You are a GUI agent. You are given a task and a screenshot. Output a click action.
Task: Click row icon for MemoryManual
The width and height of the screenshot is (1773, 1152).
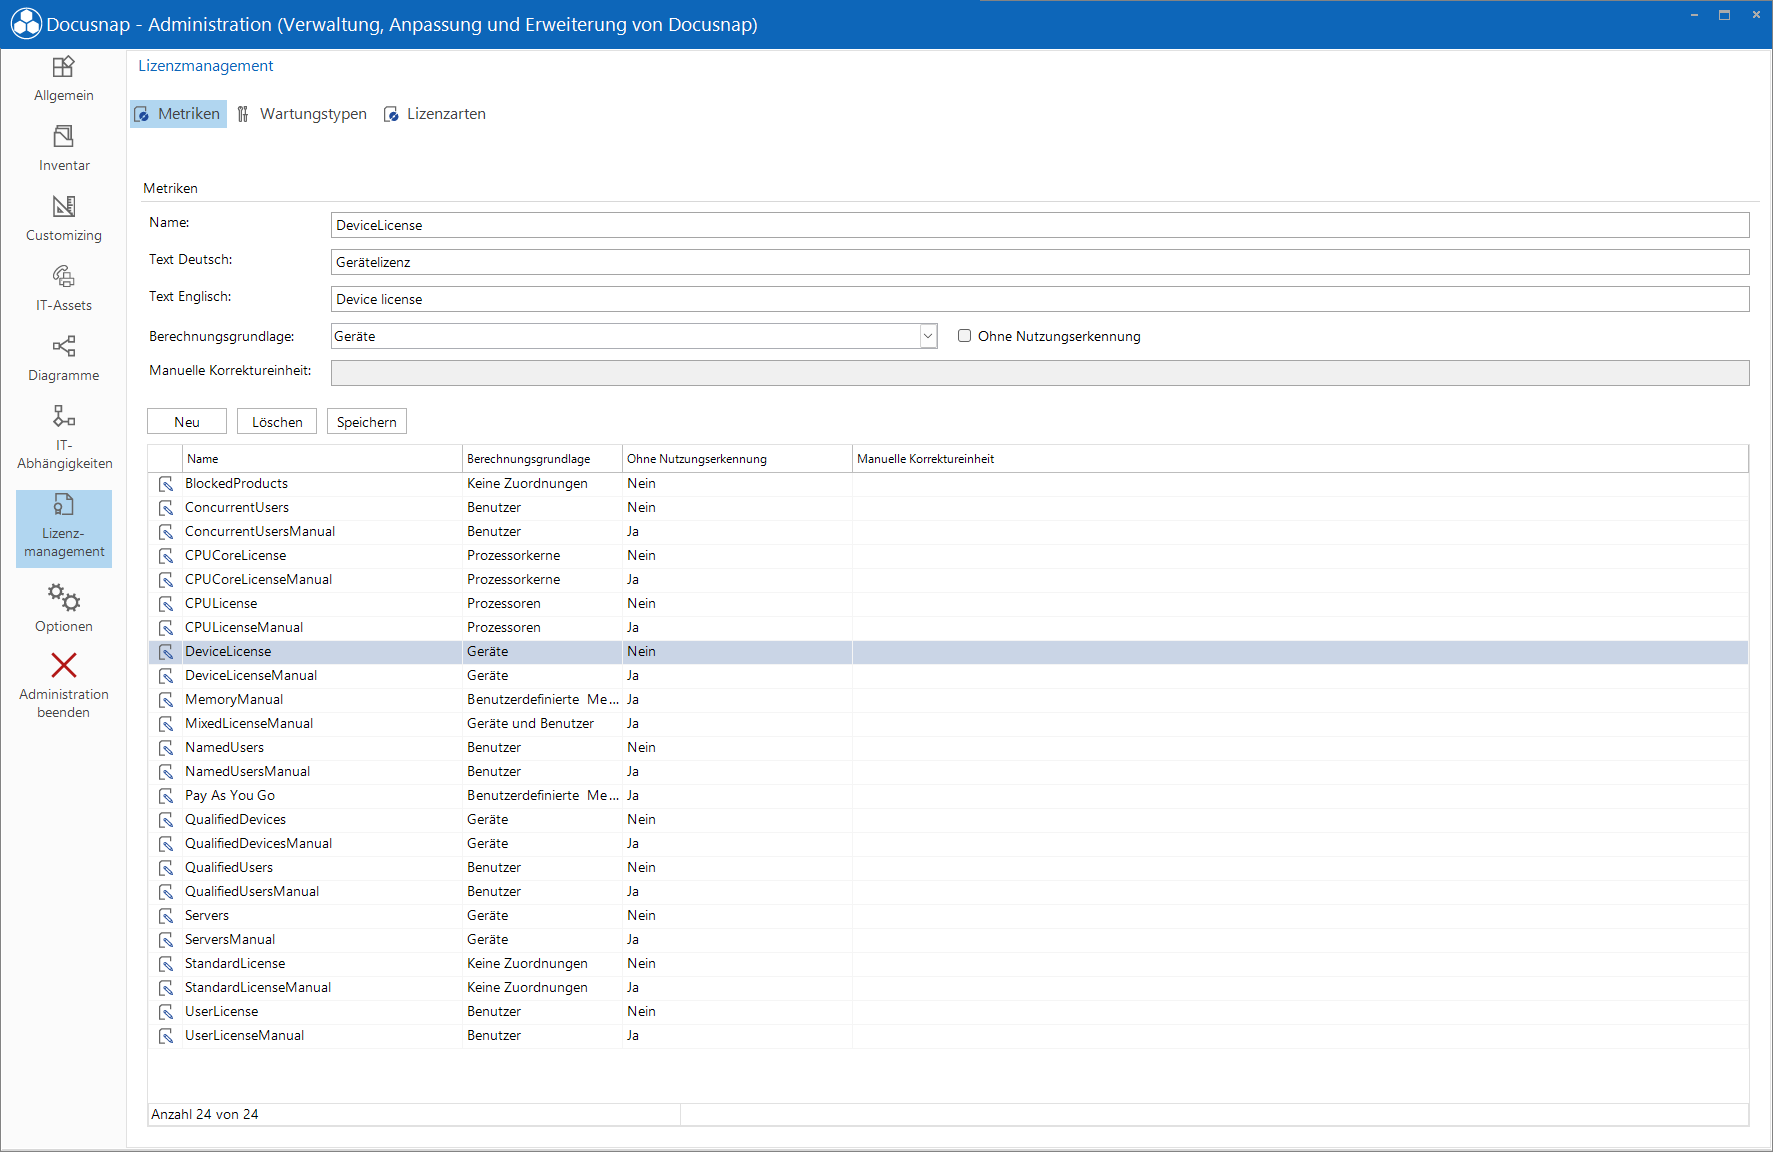(x=166, y=700)
